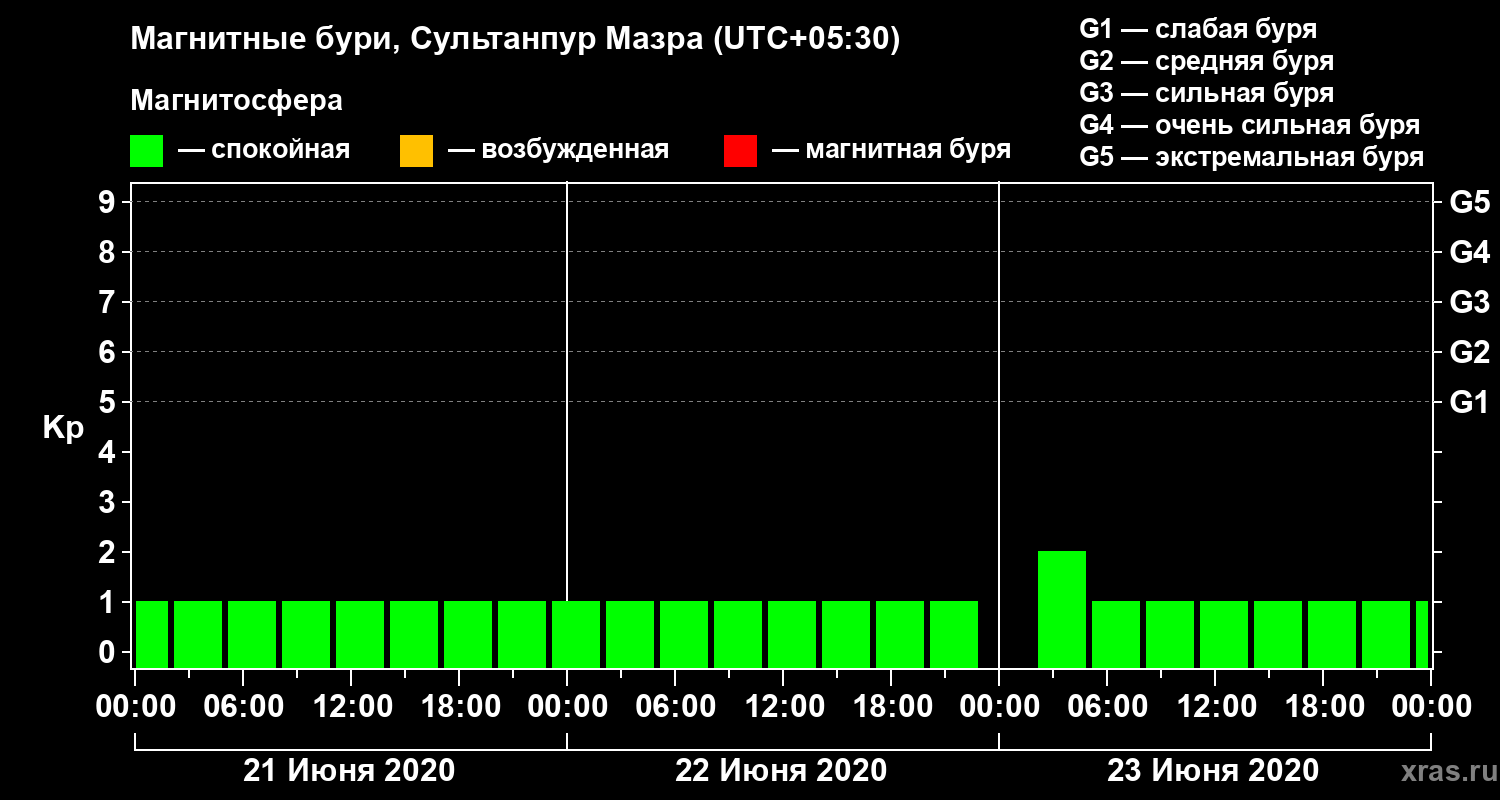Viewport: 1500px width, 800px height.
Task: Click the 'G4 — очень сильная буря' legend line
Action: pos(1250,125)
